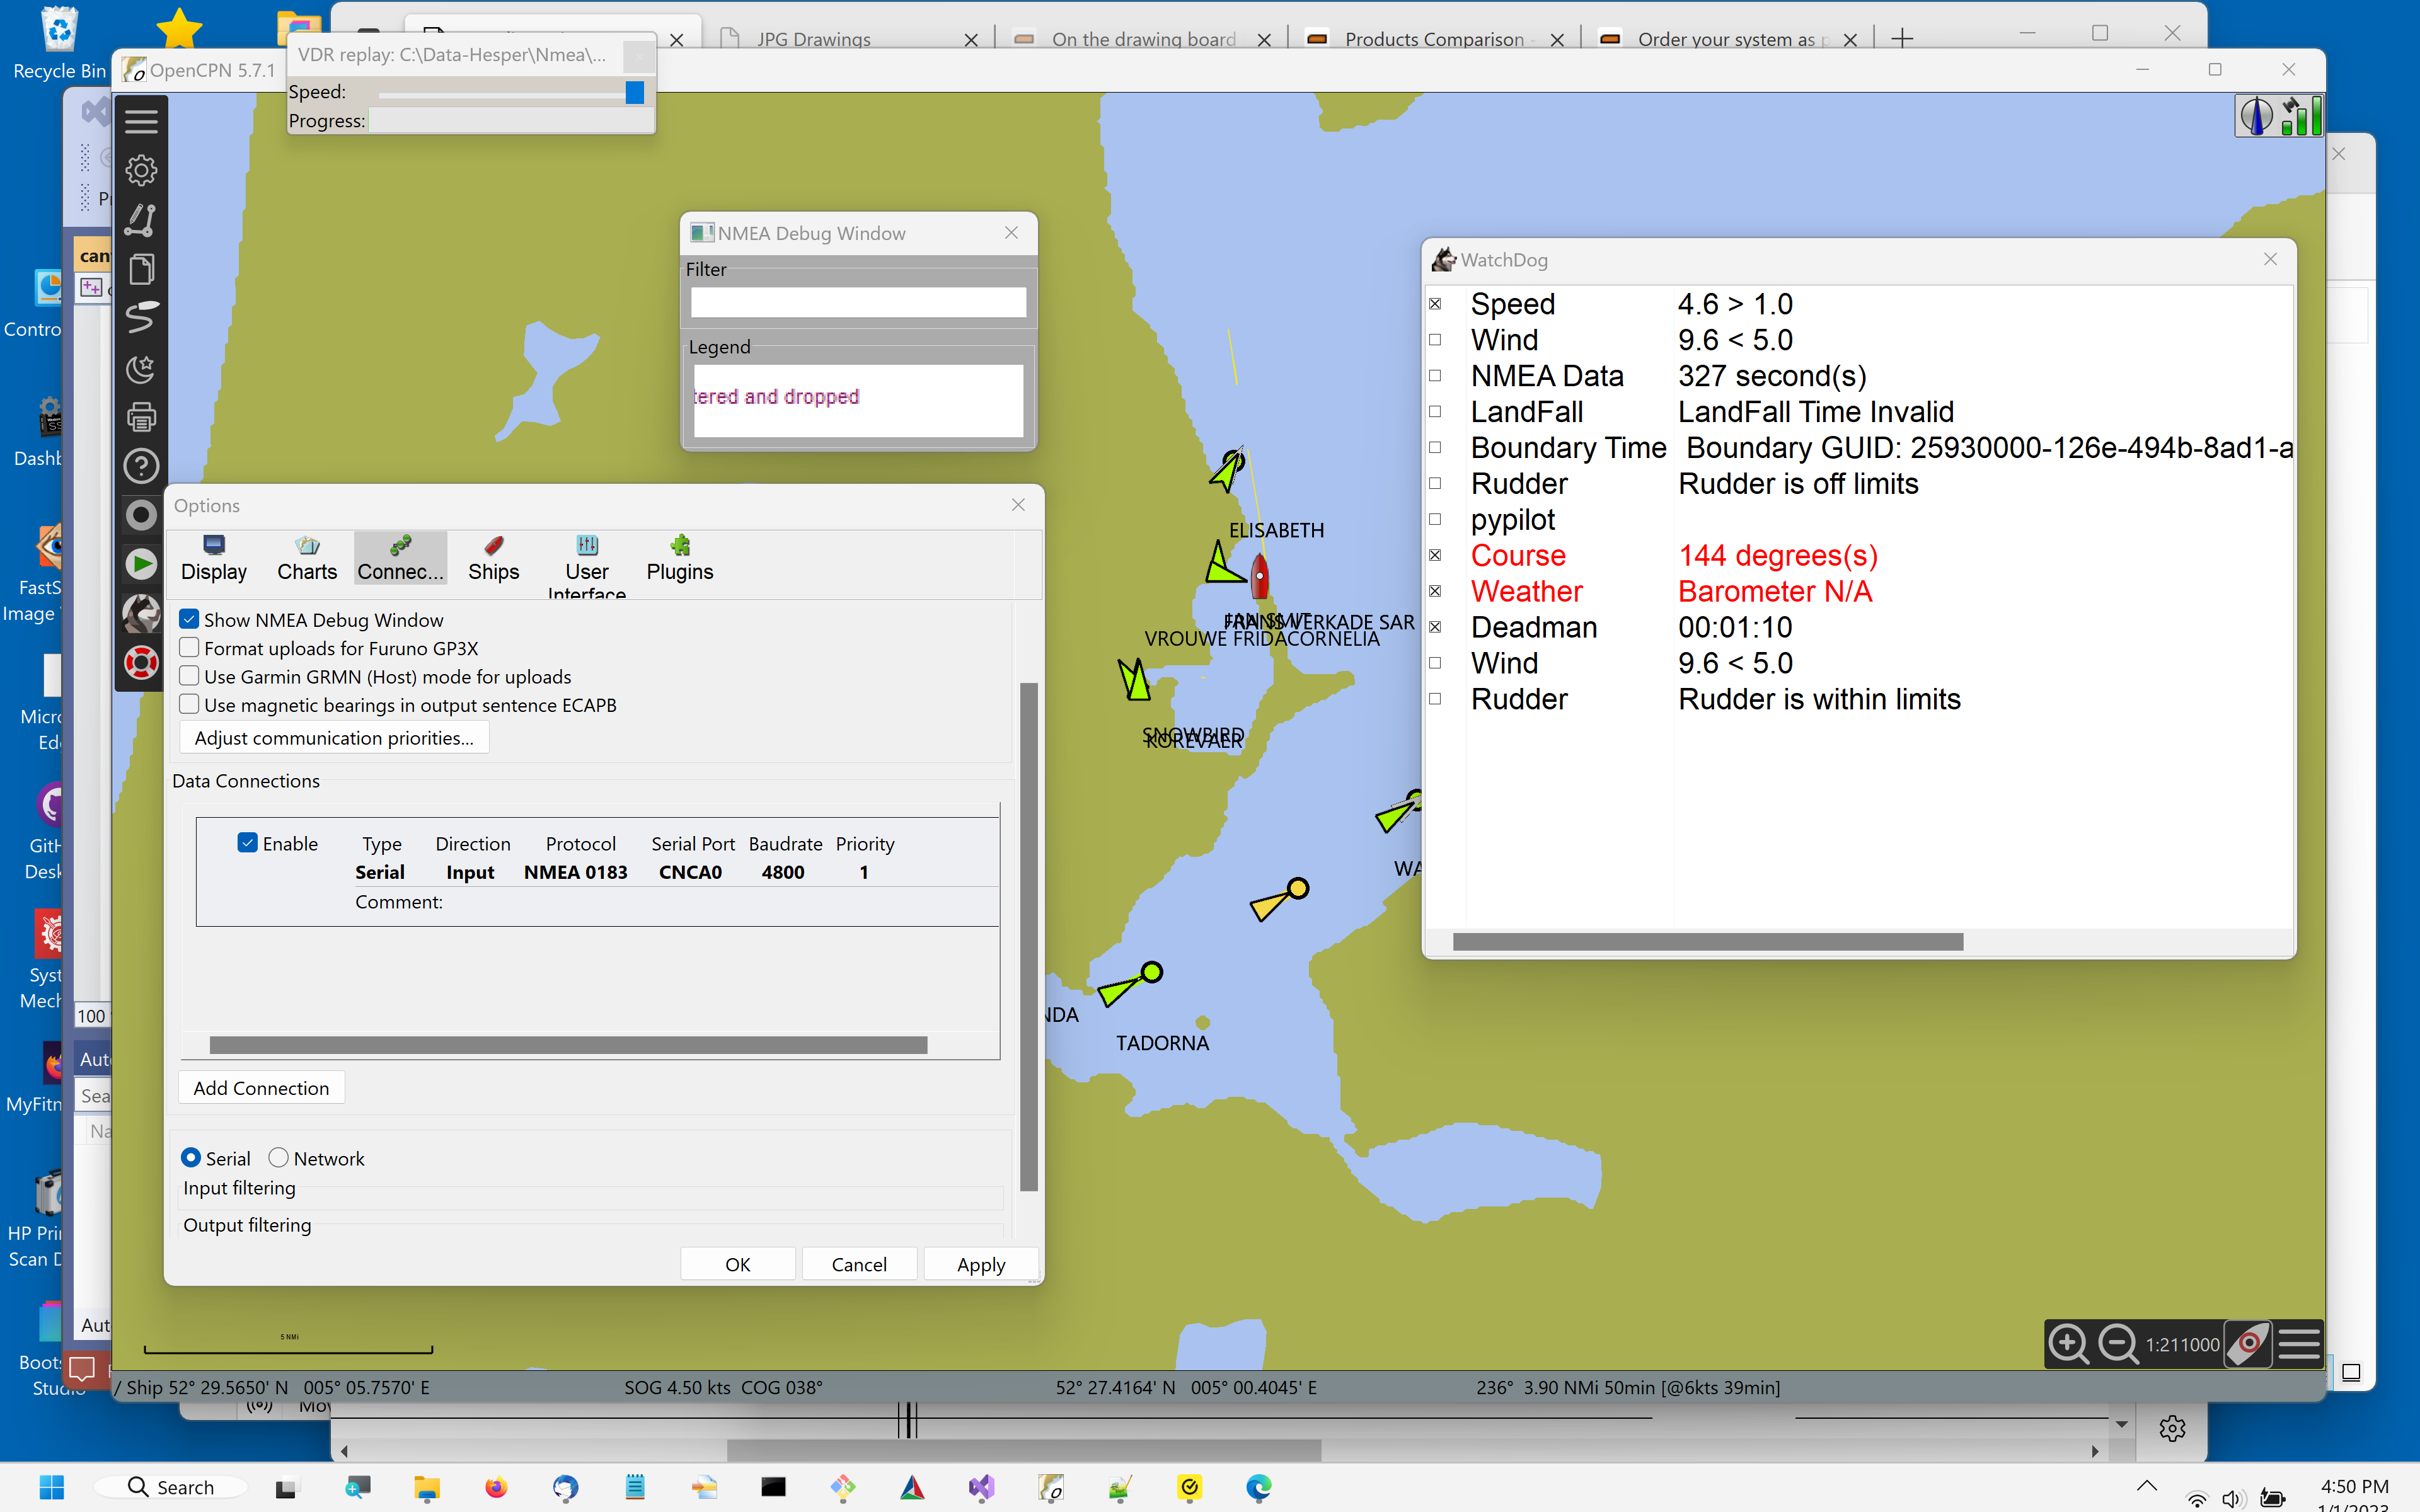Select the Network radio button
2420x1512 pixels.
(279, 1157)
